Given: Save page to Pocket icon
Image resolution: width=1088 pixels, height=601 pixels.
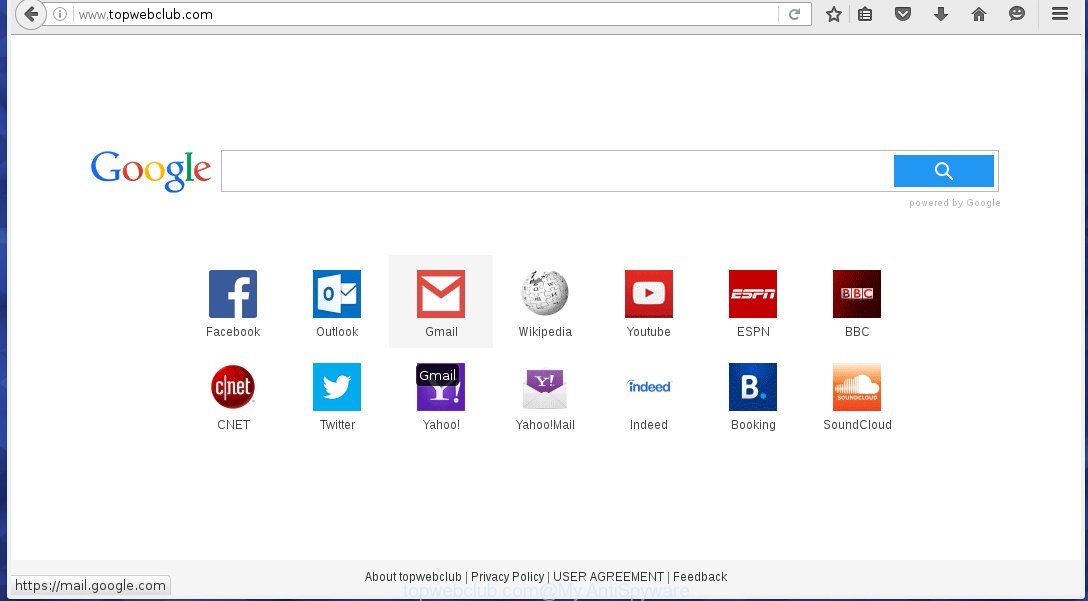Looking at the screenshot, I should 903,14.
